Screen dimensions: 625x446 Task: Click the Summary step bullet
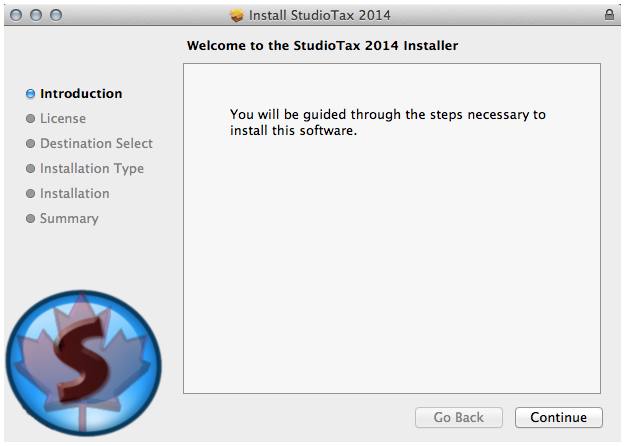tap(30, 218)
